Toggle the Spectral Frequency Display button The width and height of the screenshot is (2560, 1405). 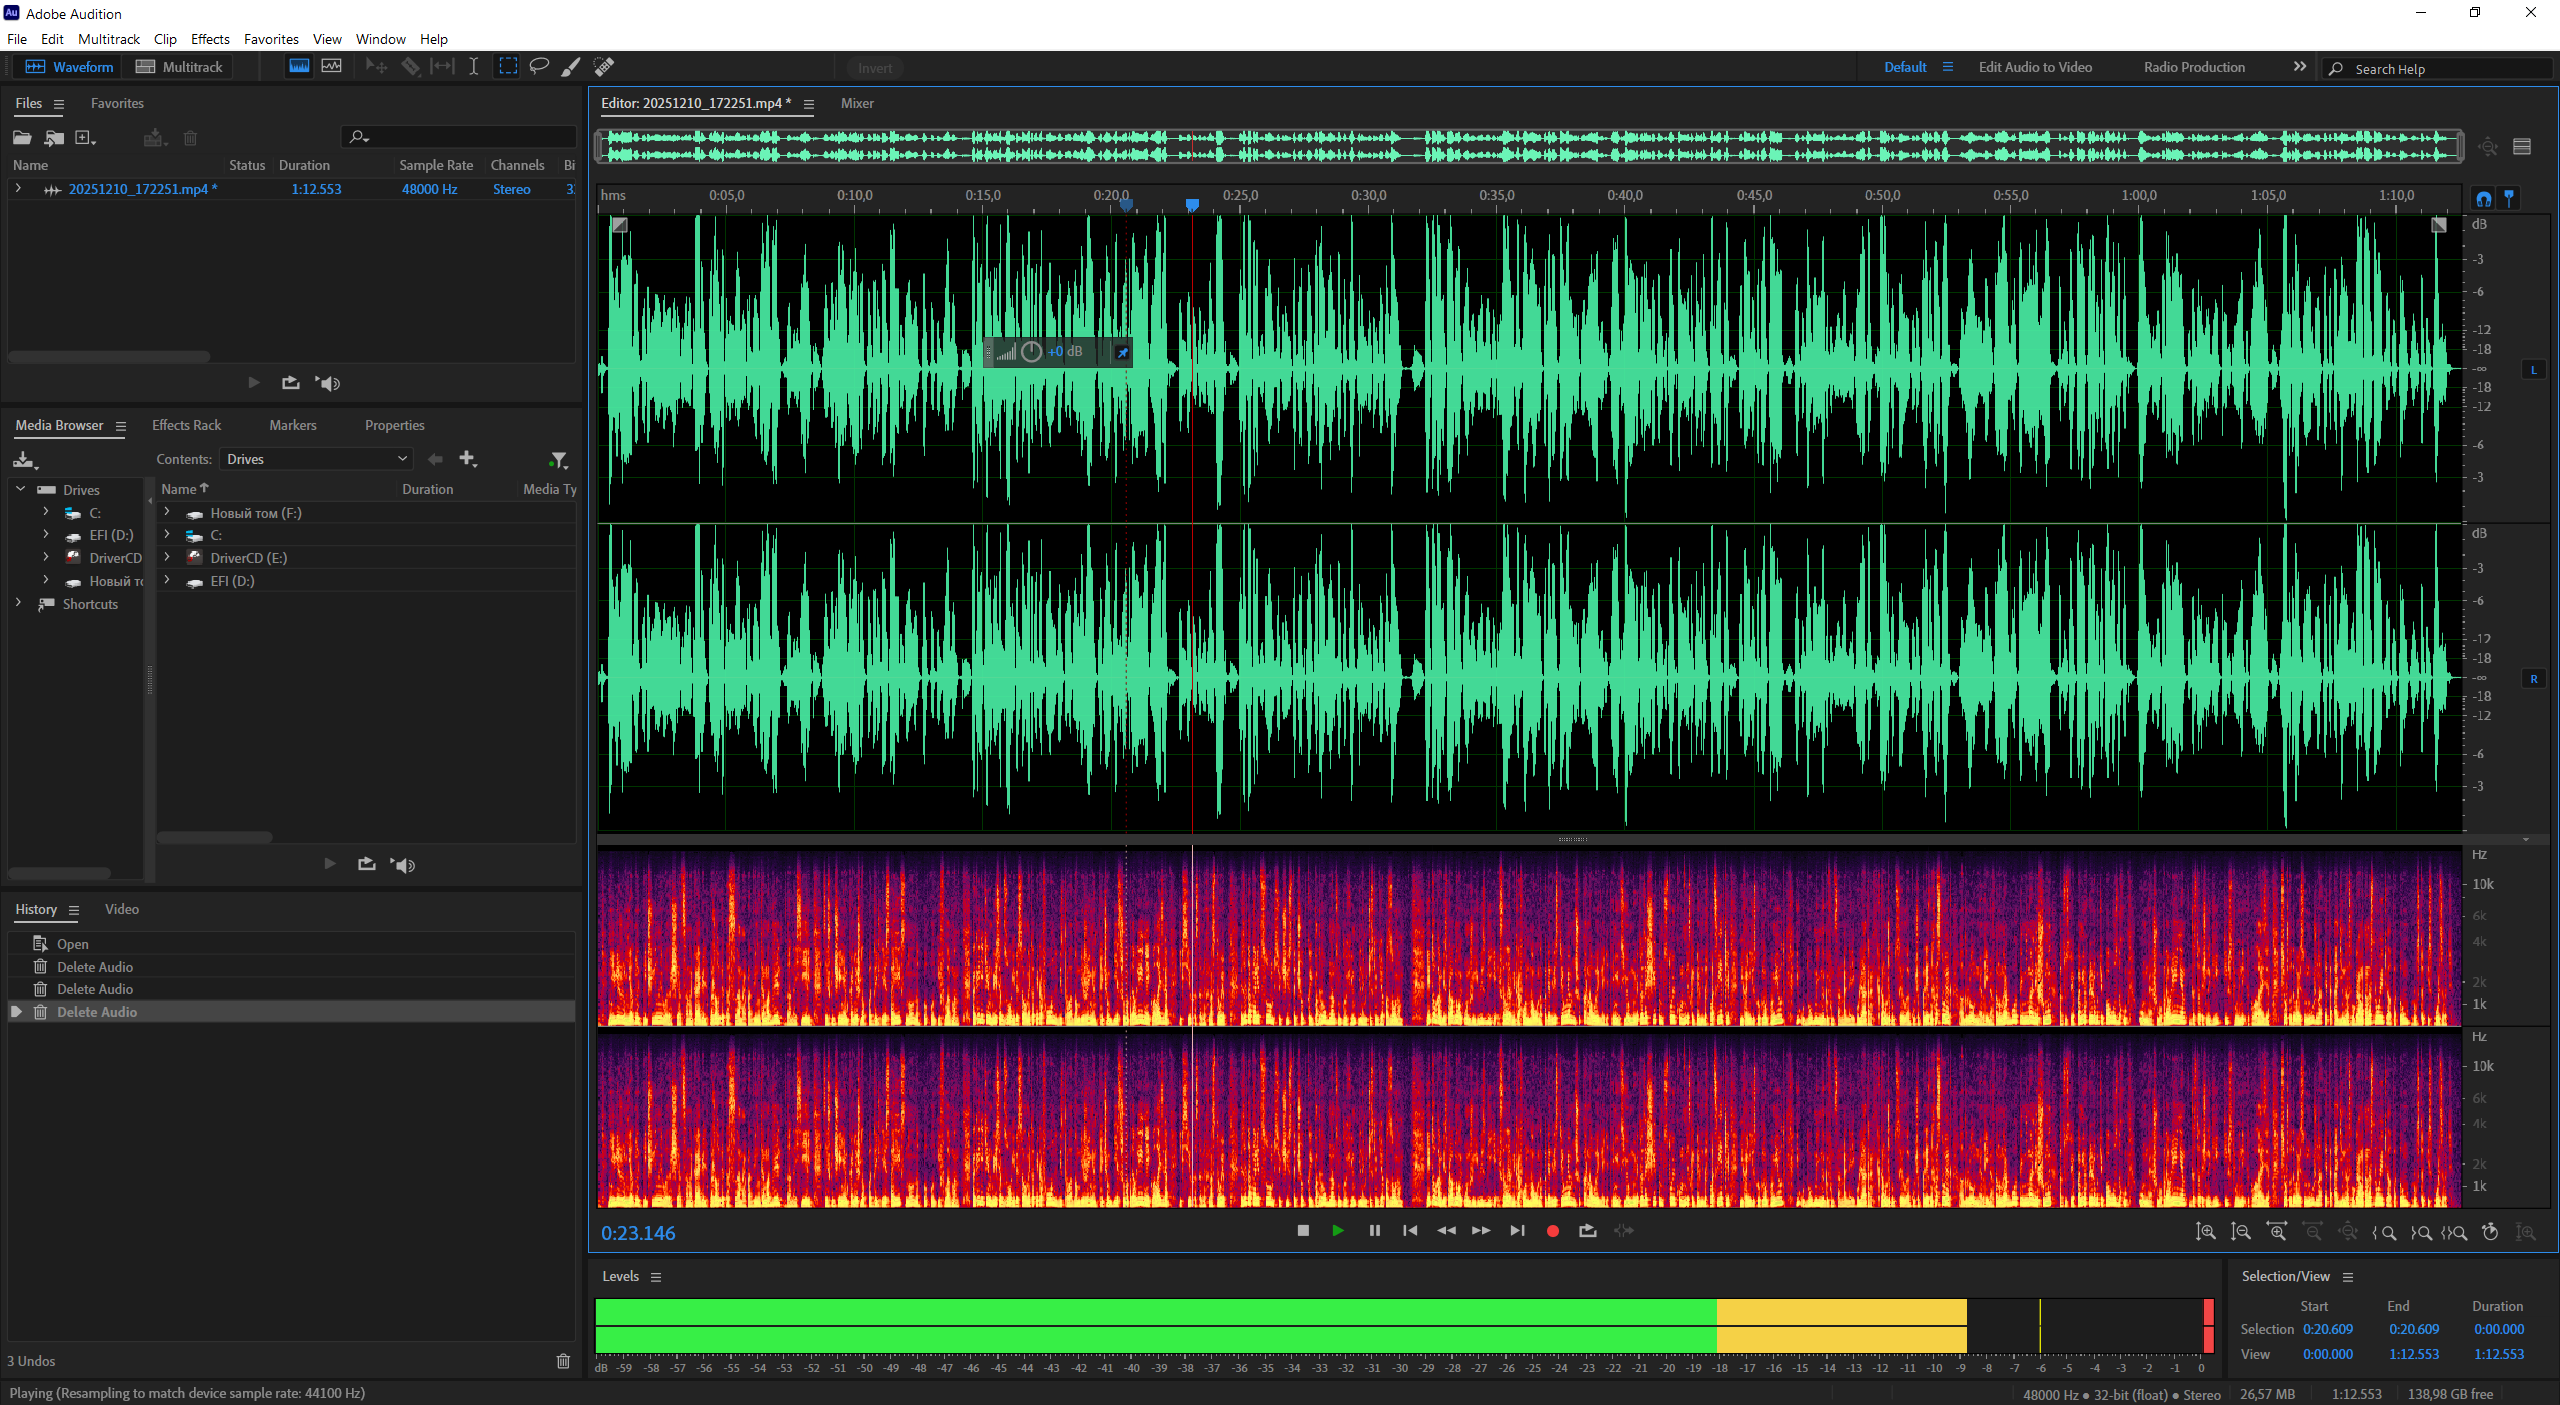[x=299, y=66]
